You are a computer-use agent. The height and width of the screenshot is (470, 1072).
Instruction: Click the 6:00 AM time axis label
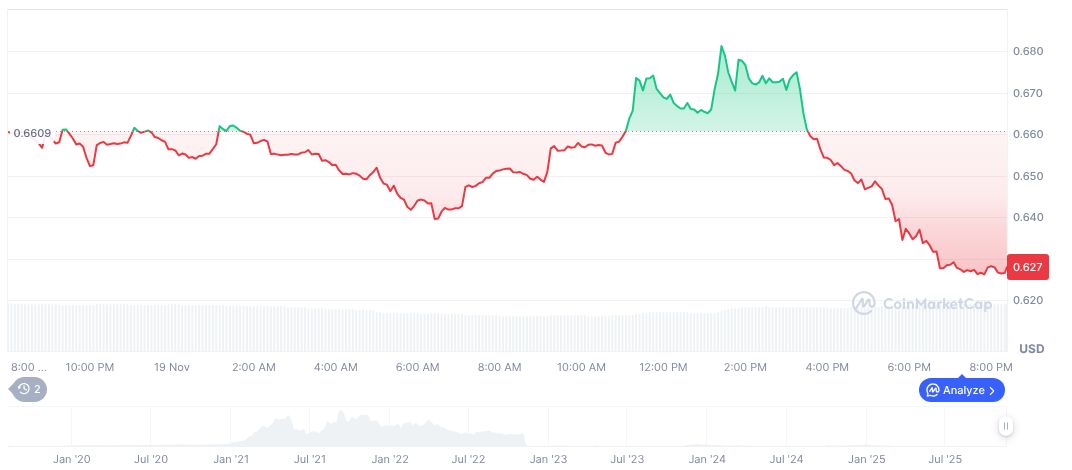click(417, 367)
